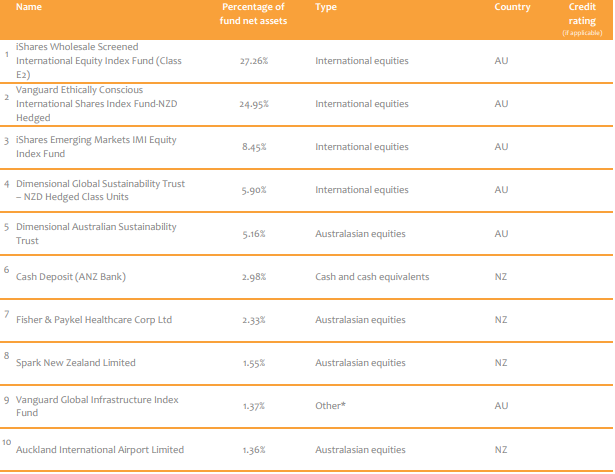615x474 pixels.
Task: Select 'NZ' country in Fisher & Paykel row
Action: (501, 320)
